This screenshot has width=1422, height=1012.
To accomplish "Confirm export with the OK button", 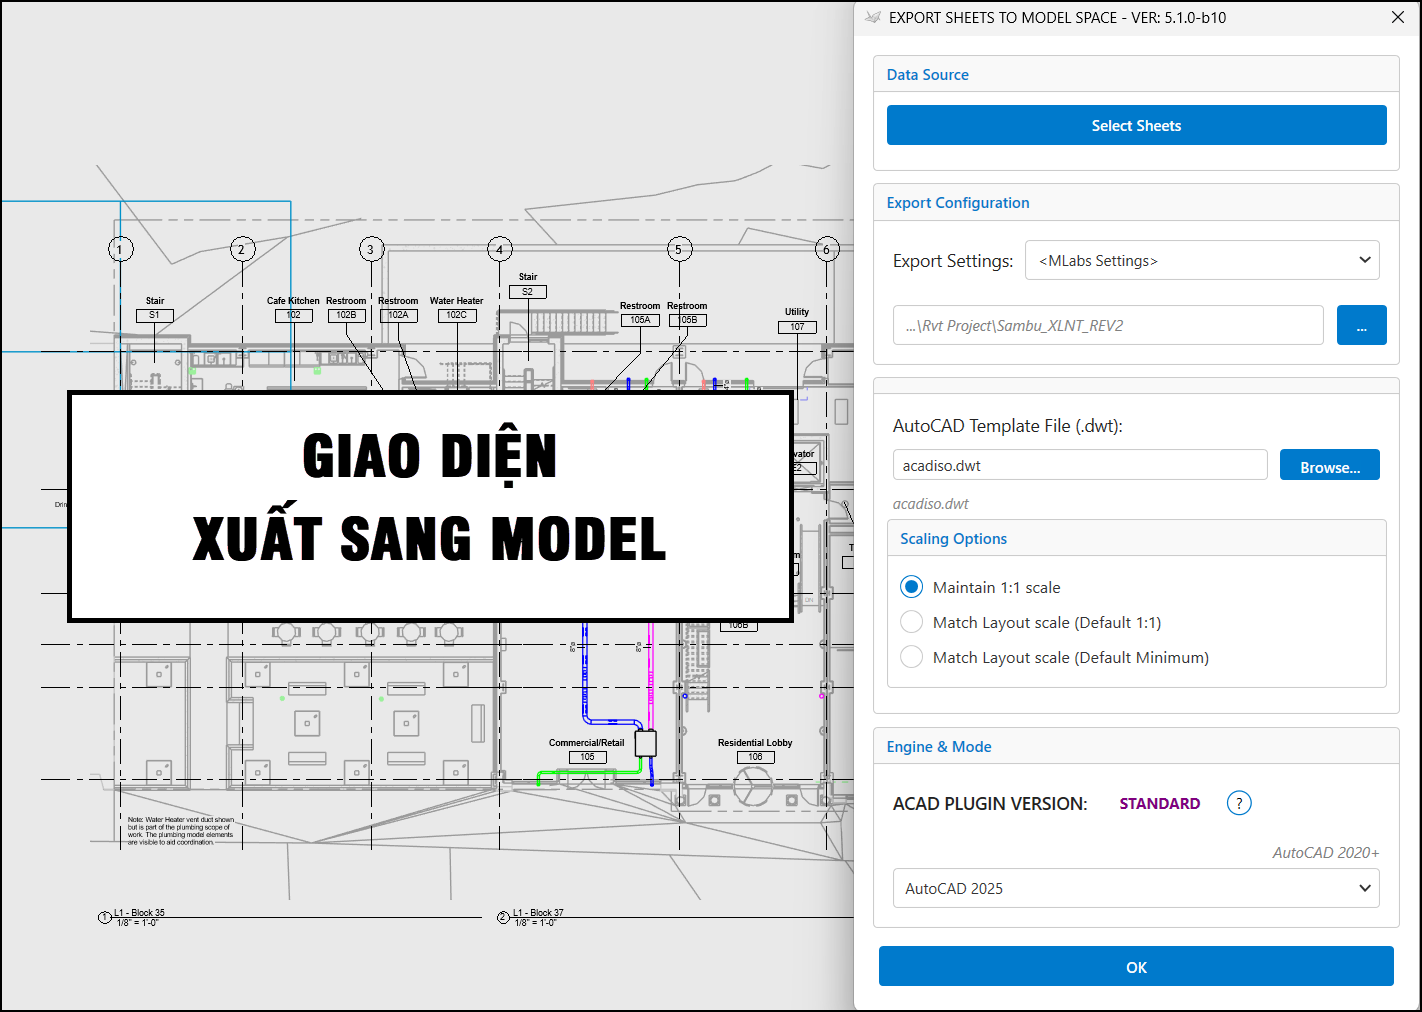I will [x=1136, y=967].
